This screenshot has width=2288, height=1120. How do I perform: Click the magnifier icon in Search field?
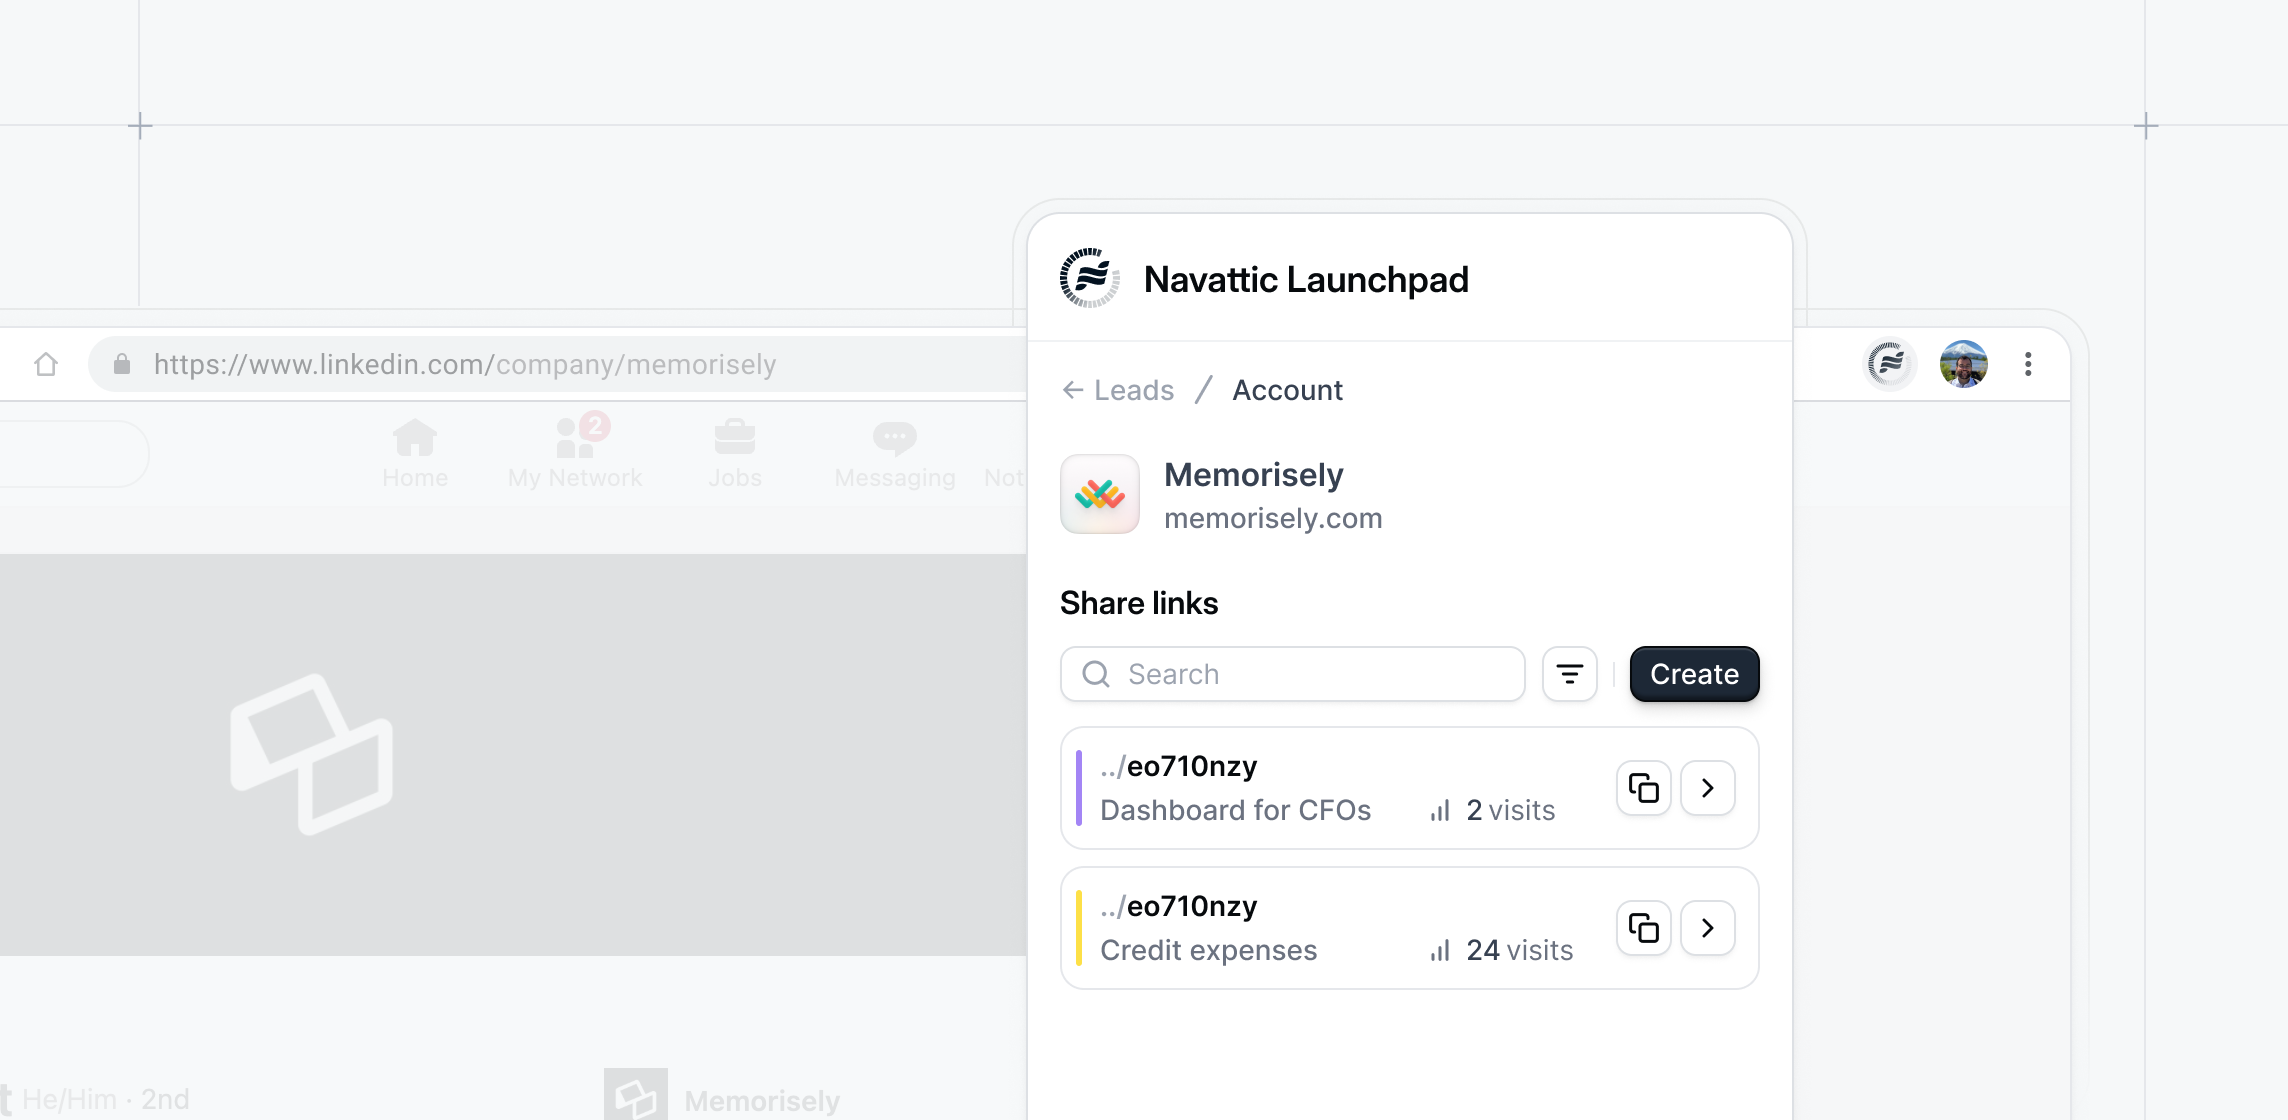pos(1096,674)
